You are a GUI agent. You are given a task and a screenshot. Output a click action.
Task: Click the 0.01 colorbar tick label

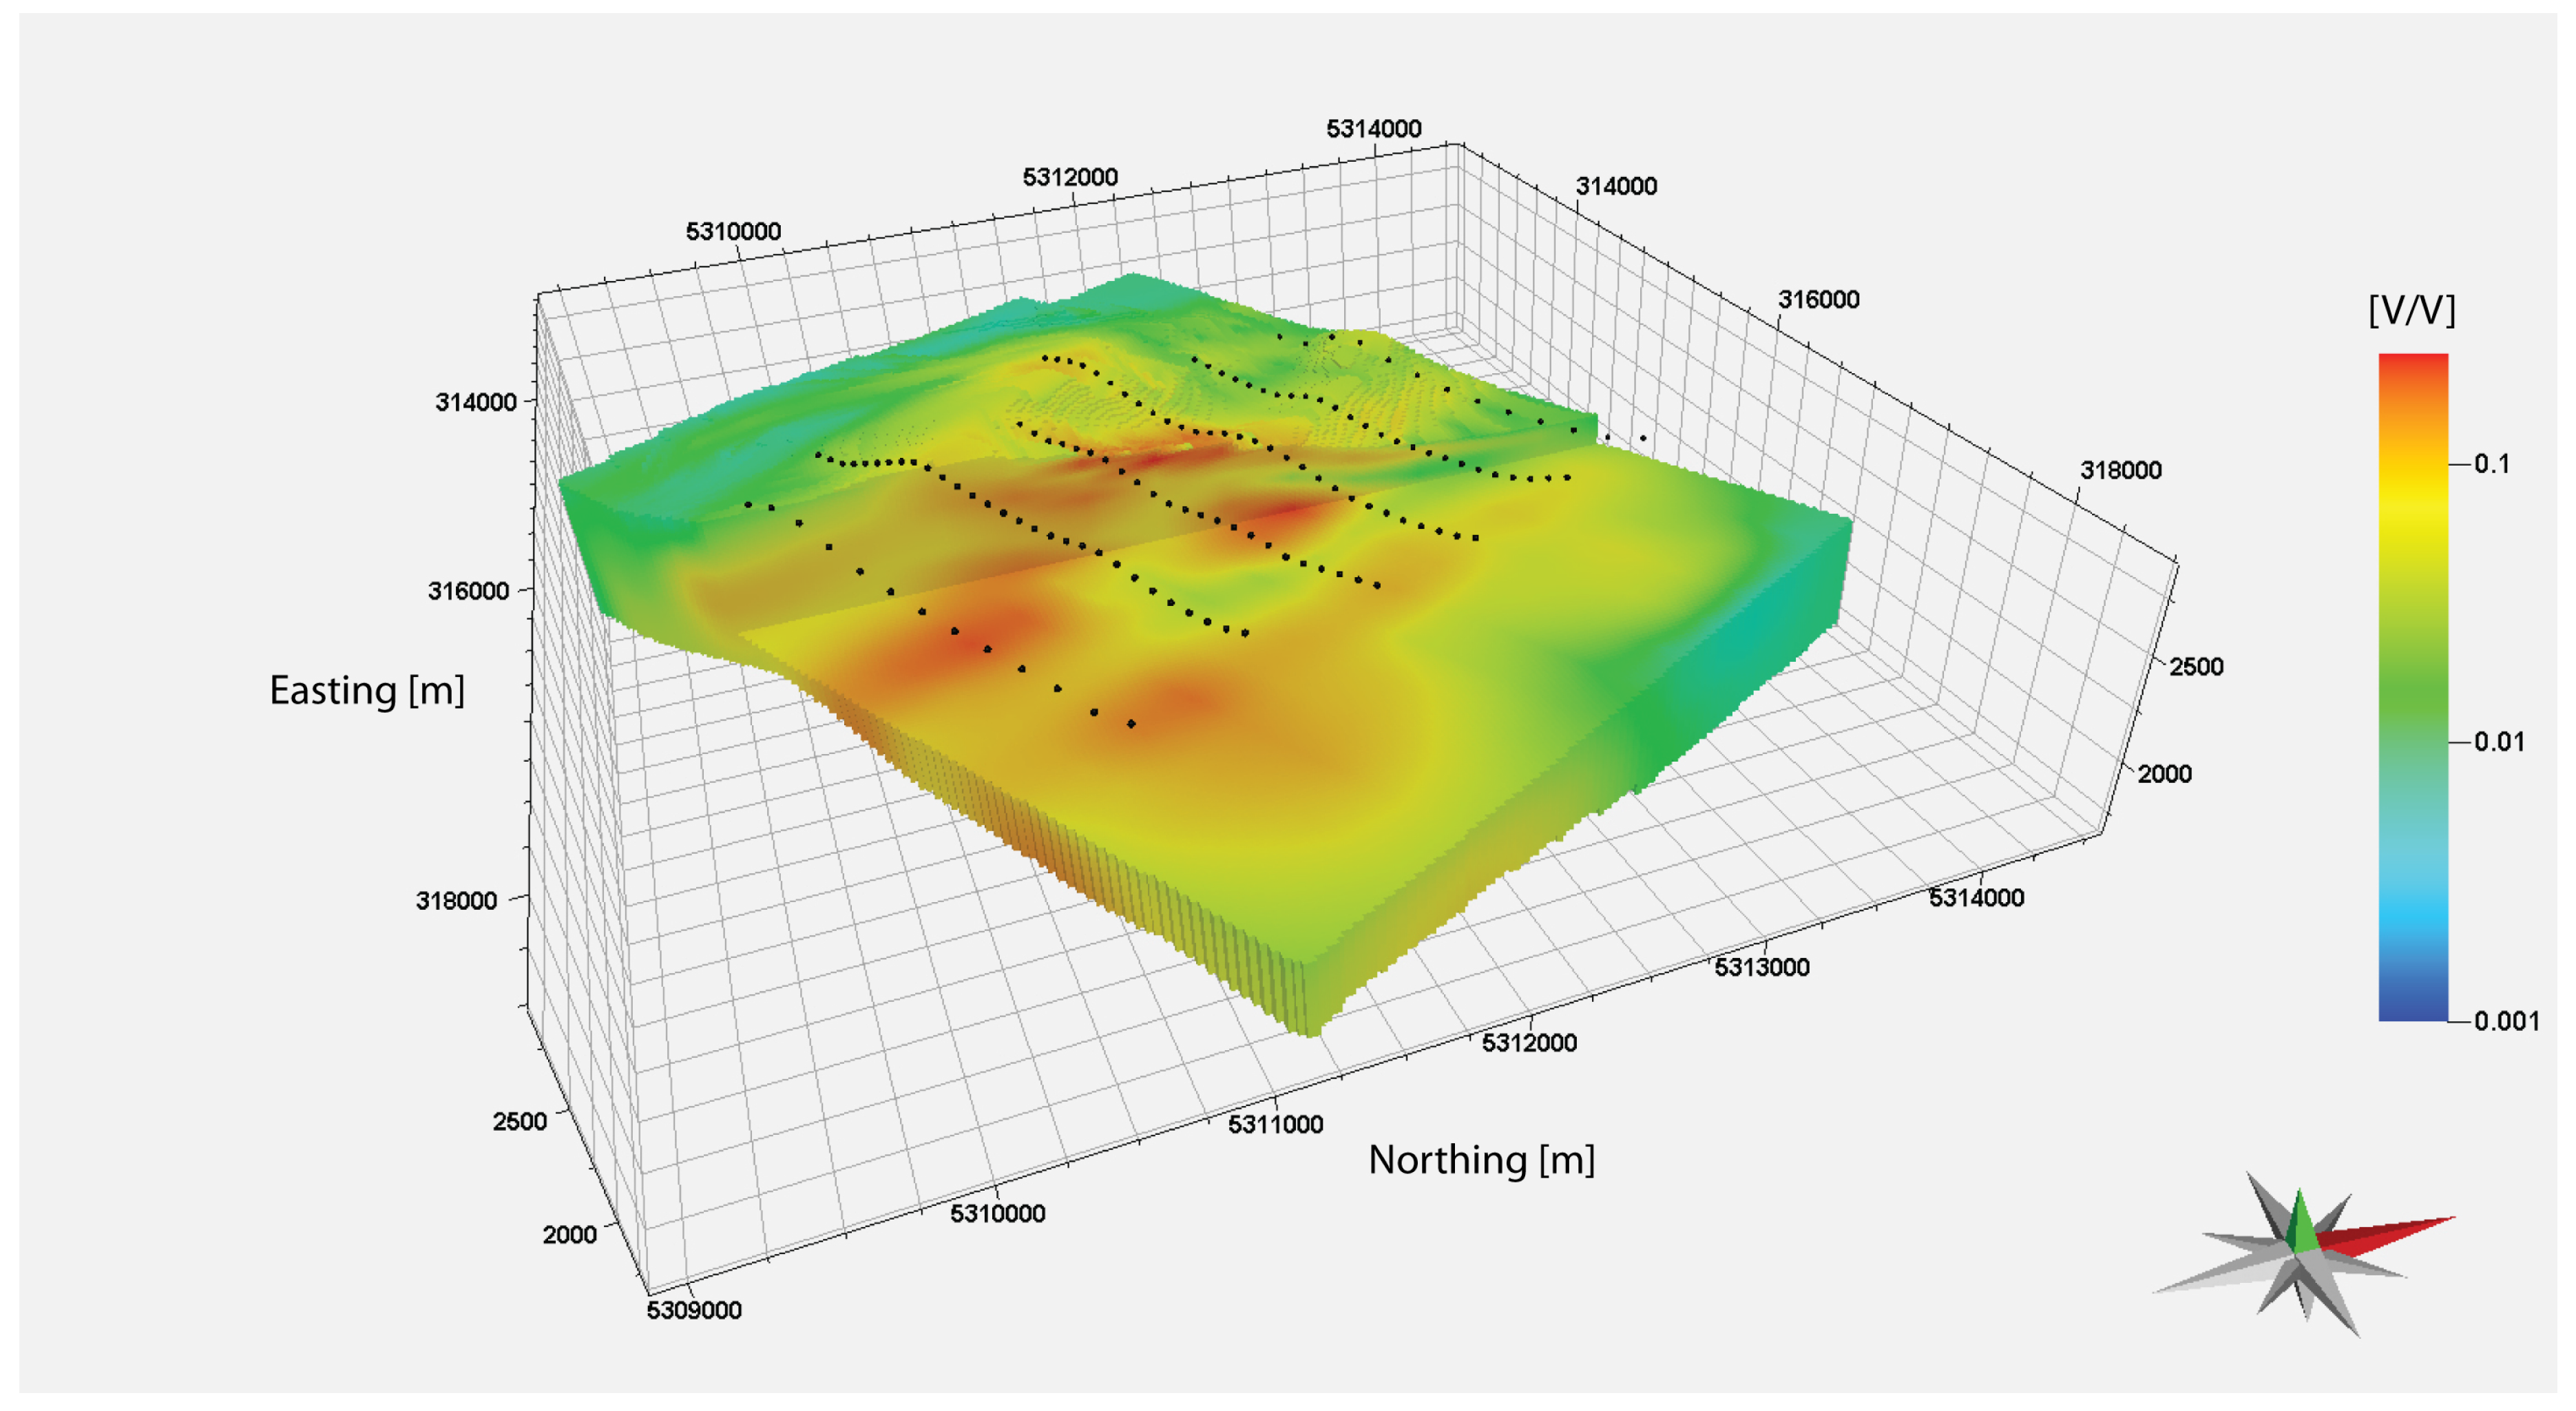2498,742
